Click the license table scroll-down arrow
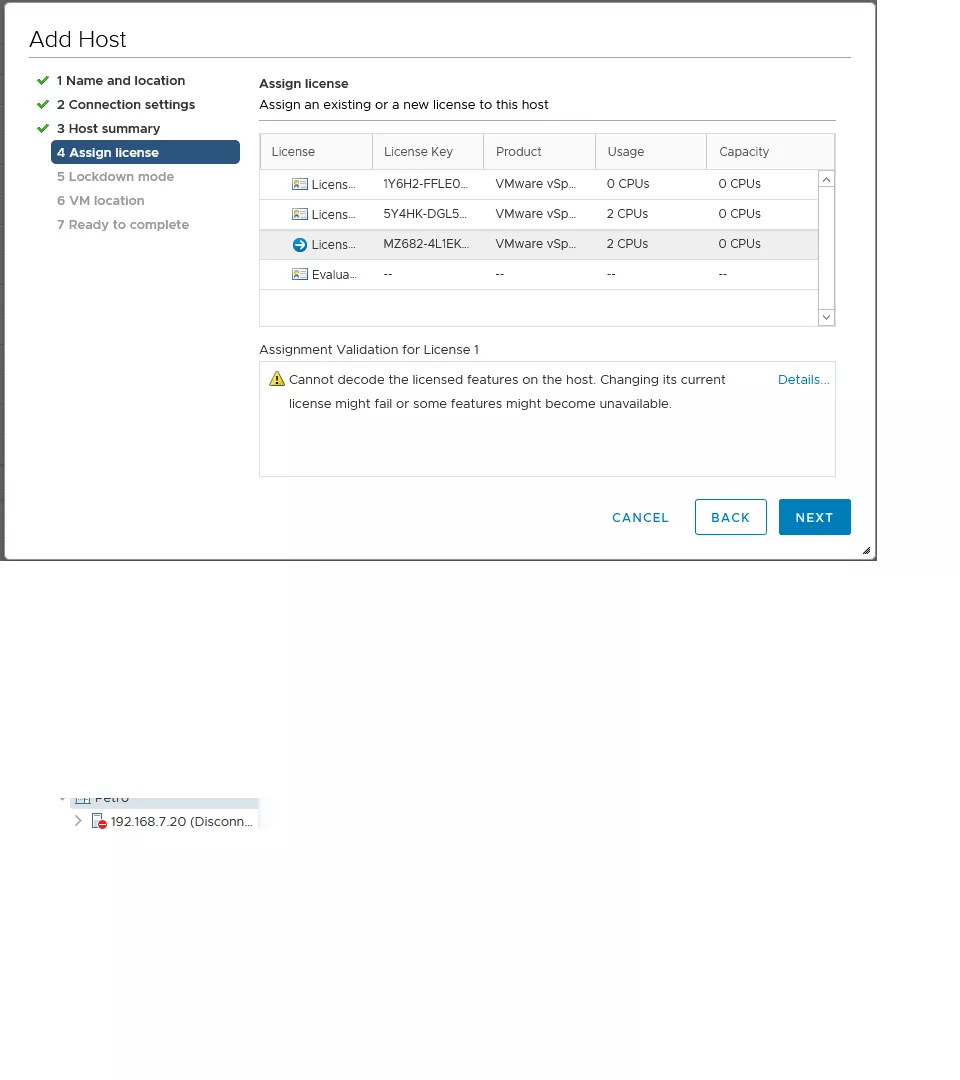Viewport: 960px width, 1080px height. pos(826,318)
